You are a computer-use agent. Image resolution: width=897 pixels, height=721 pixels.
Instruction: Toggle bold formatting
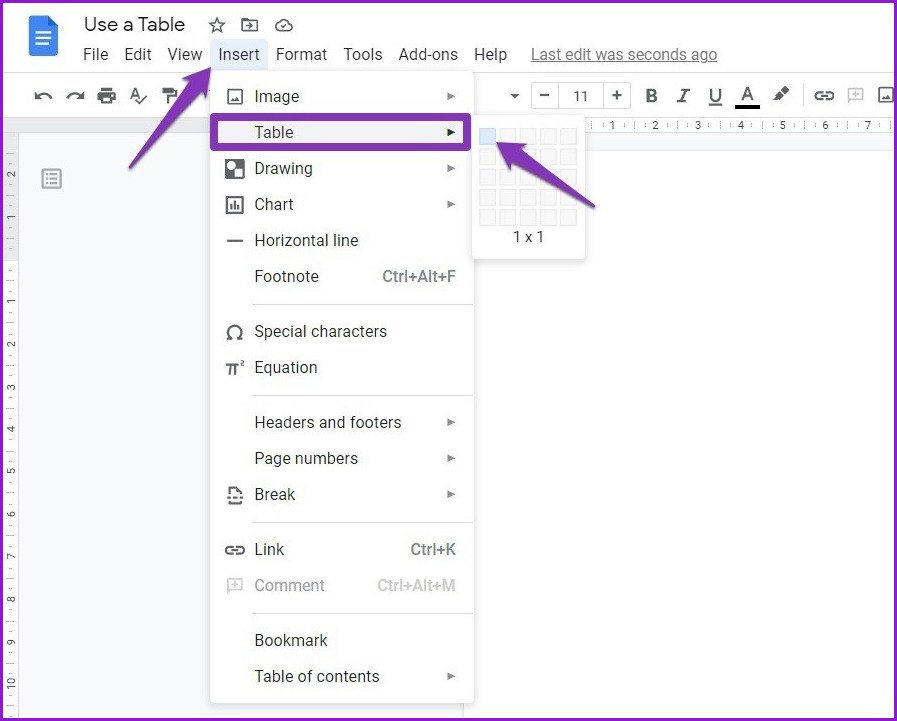click(x=651, y=96)
